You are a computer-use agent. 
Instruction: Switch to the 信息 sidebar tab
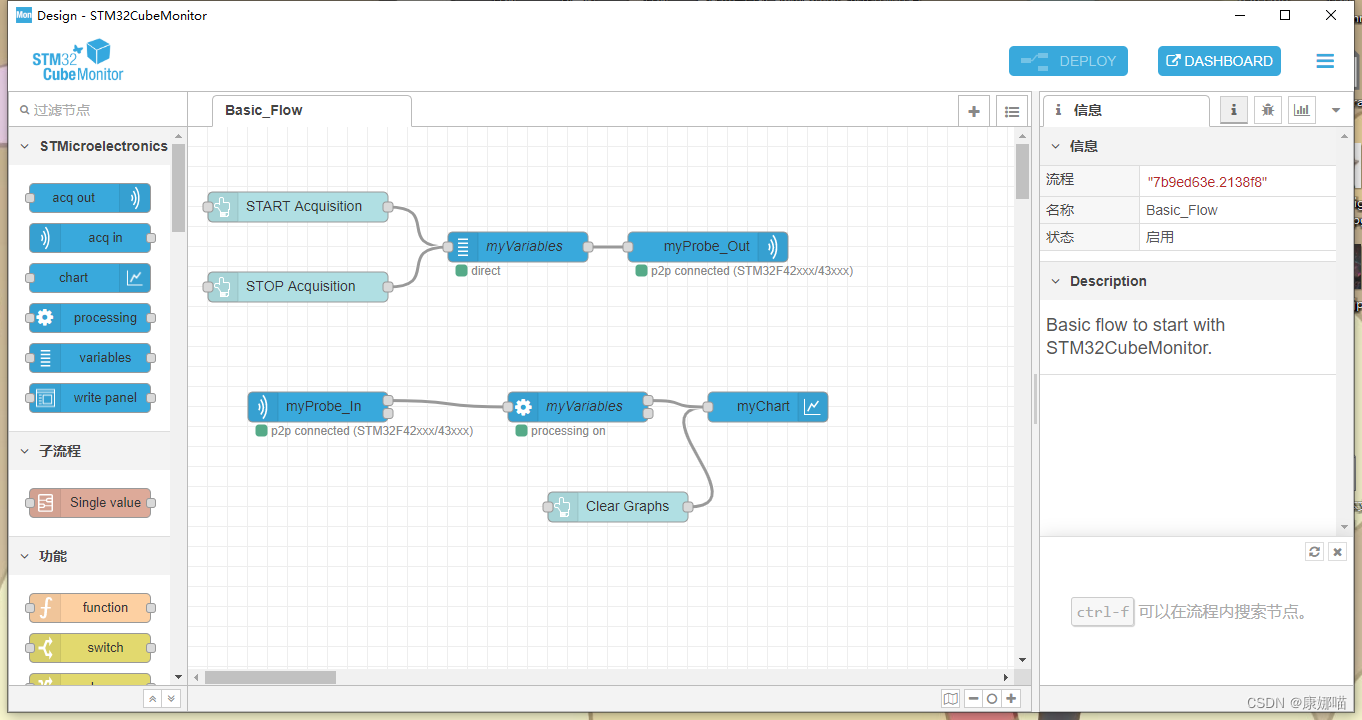point(1125,111)
